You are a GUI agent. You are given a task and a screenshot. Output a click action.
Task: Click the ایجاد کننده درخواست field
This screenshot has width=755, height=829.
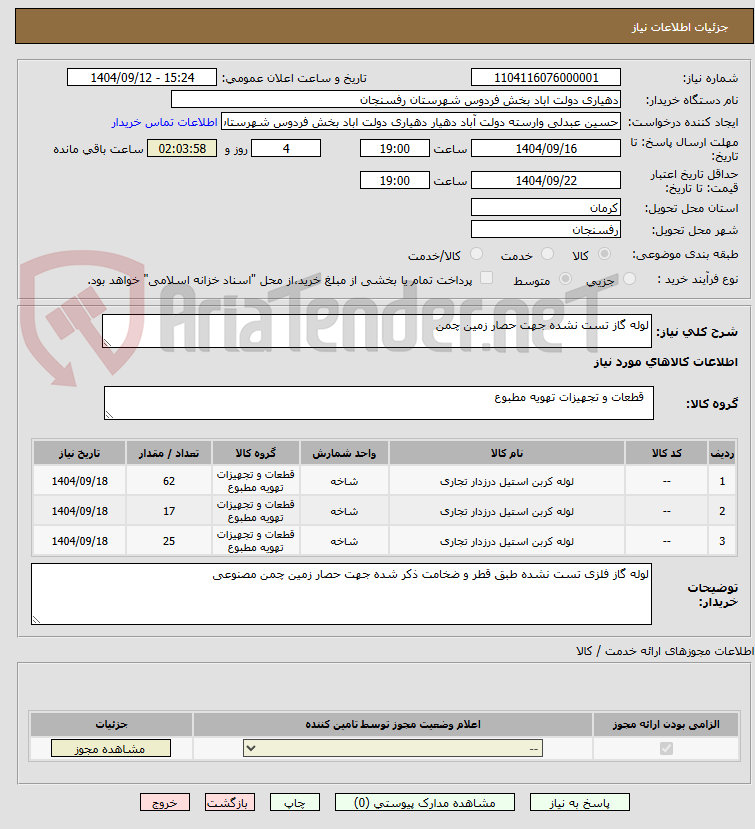click(x=421, y=122)
